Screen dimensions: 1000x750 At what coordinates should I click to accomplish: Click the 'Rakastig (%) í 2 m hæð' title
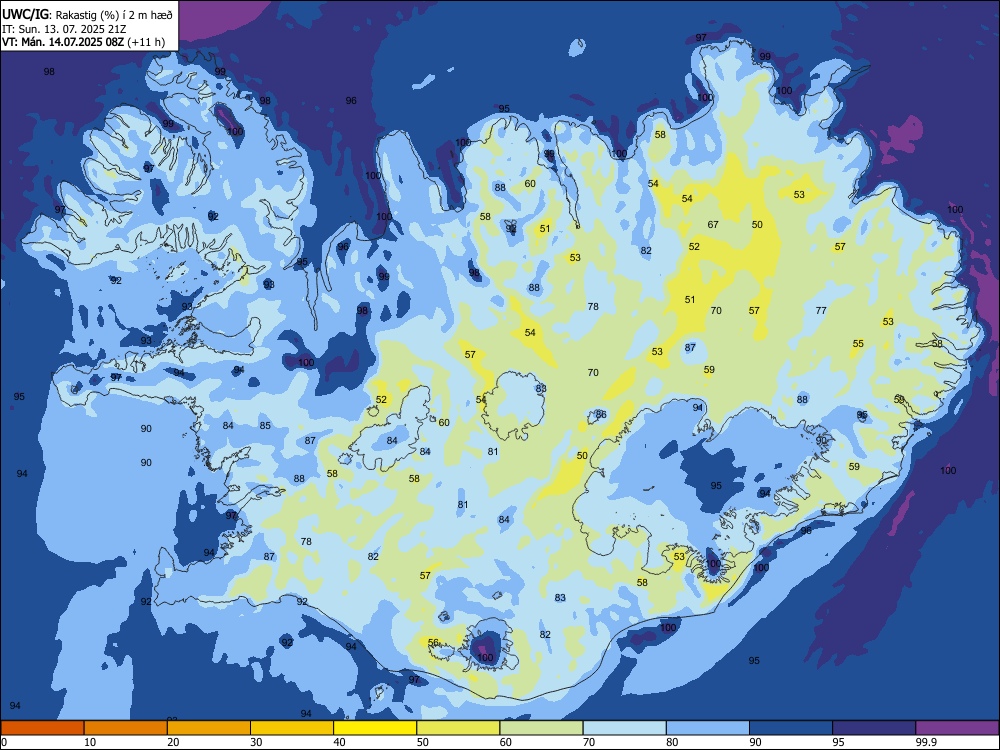[114, 15]
